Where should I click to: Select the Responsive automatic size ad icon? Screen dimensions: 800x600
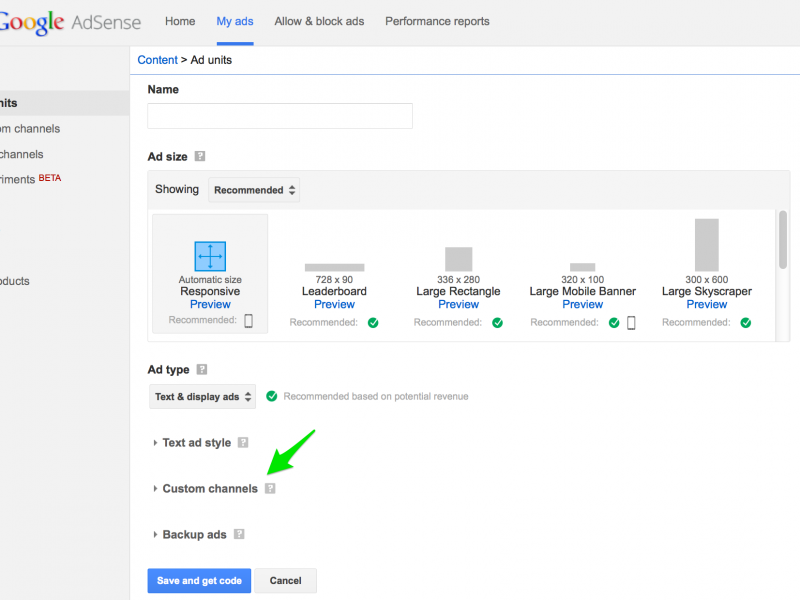pos(210,256)
